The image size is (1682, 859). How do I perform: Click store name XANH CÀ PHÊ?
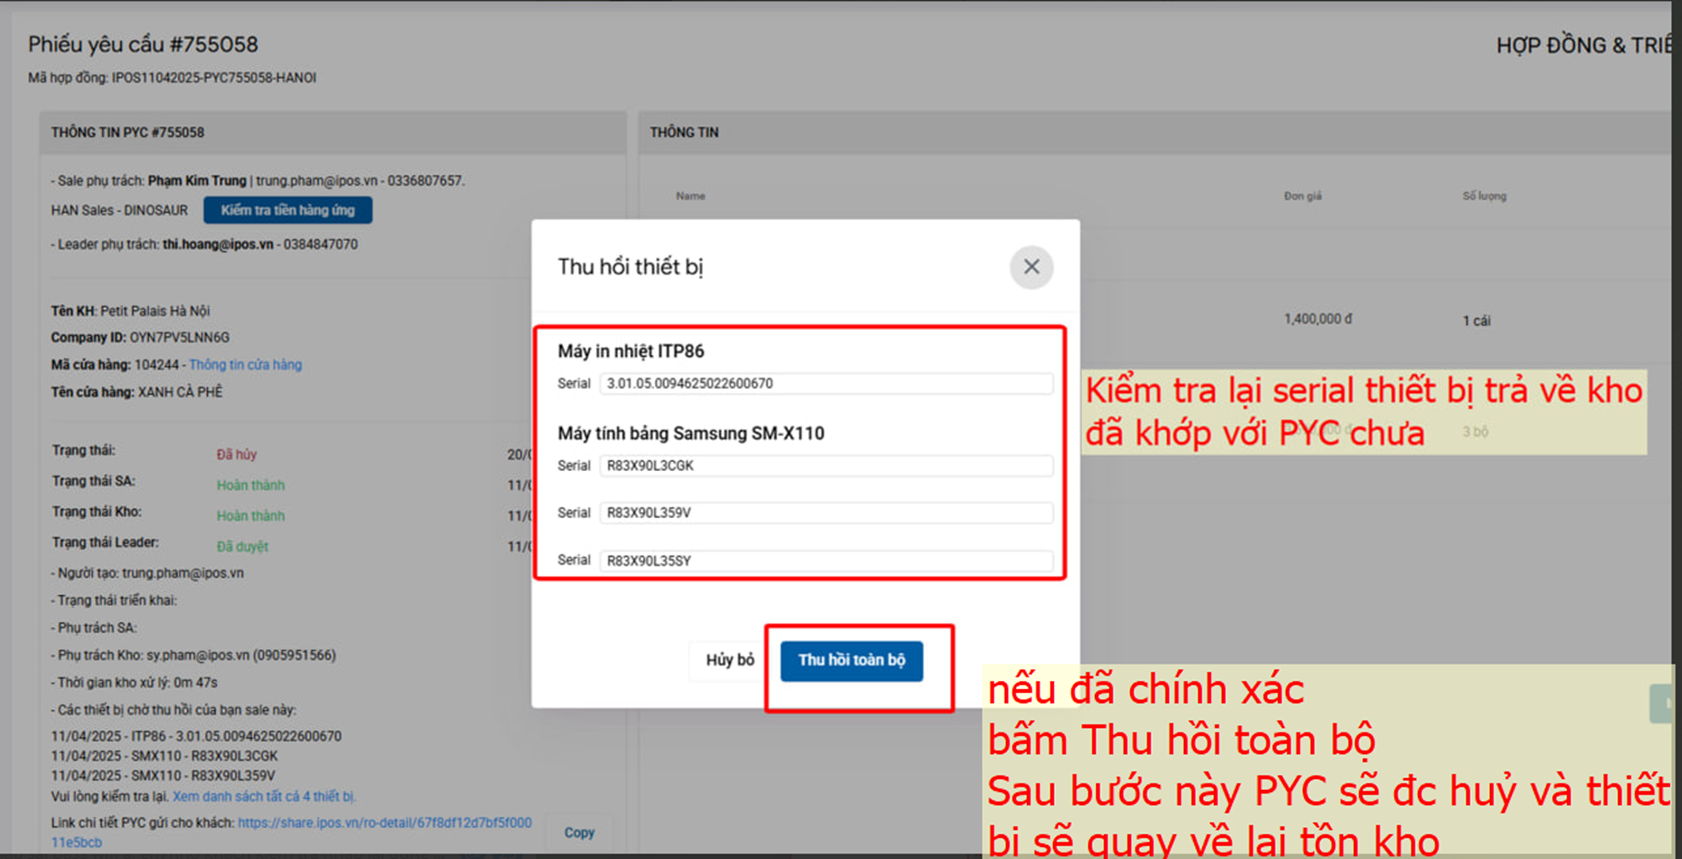point(180,392)
